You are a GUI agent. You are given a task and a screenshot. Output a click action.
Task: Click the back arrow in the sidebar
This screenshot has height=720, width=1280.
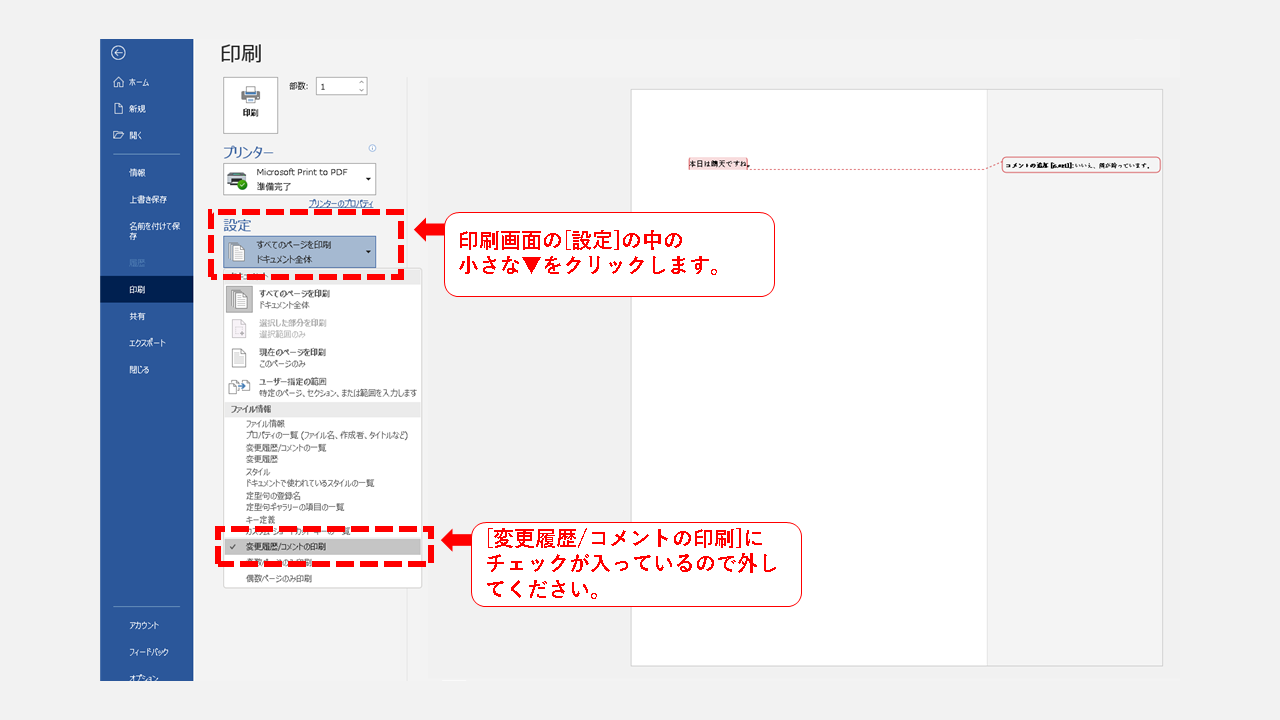pos(118,53)
